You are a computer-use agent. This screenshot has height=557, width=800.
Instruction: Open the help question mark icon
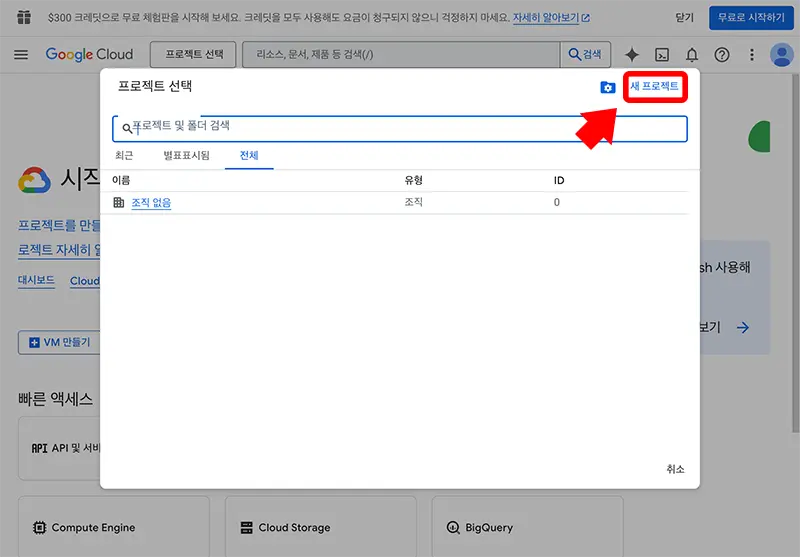722,55
